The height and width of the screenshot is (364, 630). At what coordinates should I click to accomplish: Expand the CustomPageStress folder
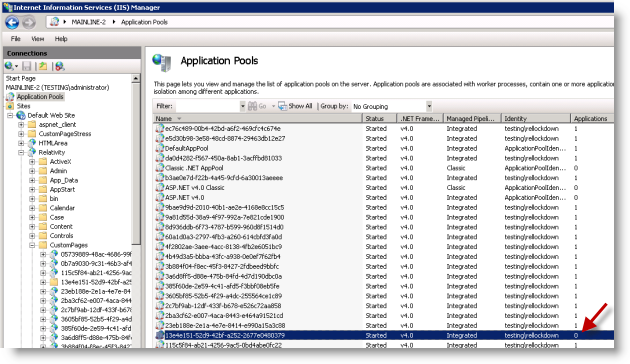(x=21, y=134)
